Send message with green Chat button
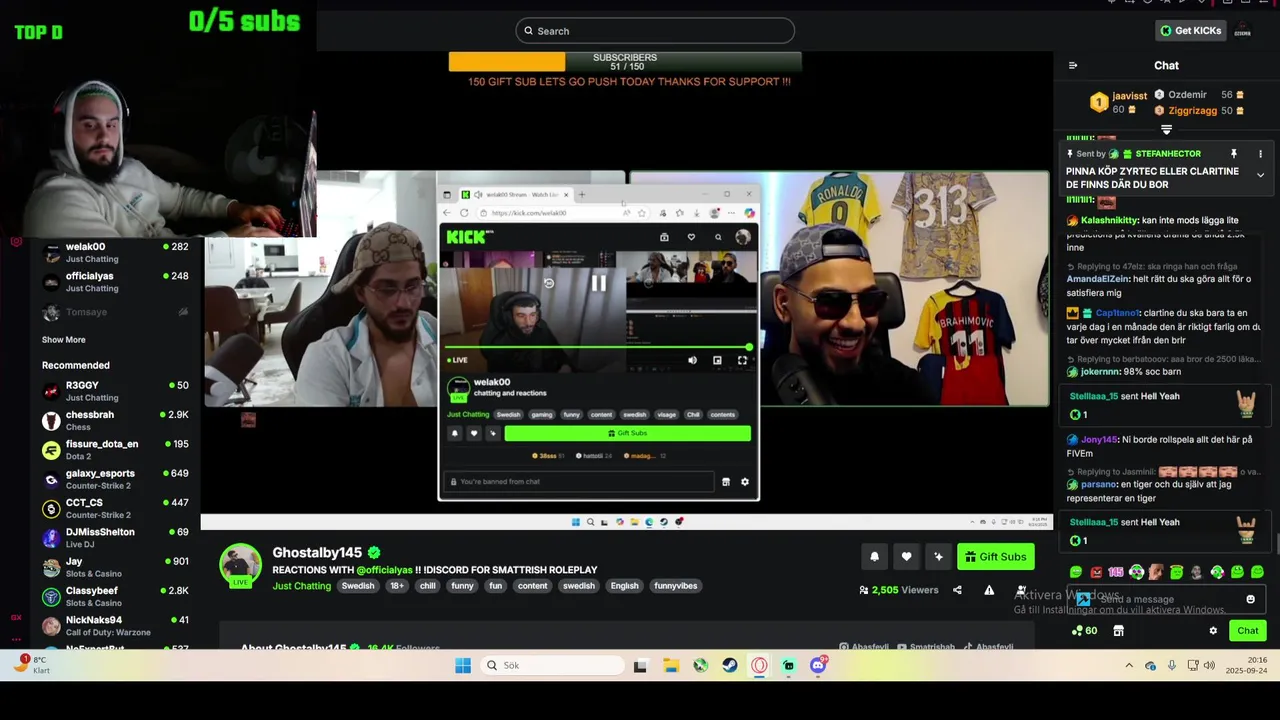The height and width of the screenshot is (720, 1280). pos(1247,631)
